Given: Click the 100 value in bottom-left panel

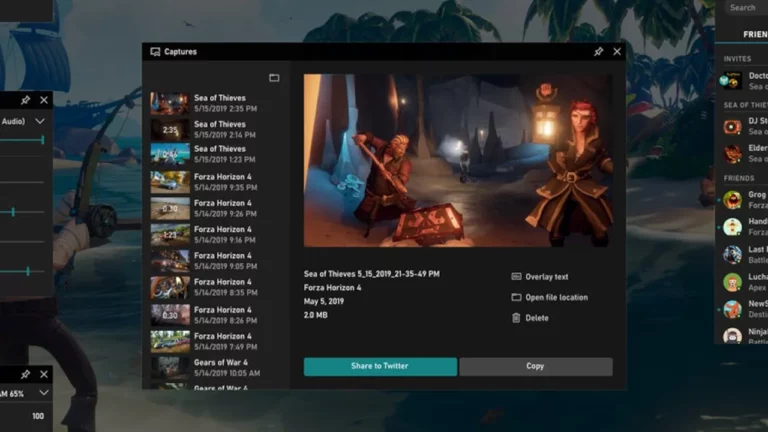Looking at the screenshot, I should [38, 416].
